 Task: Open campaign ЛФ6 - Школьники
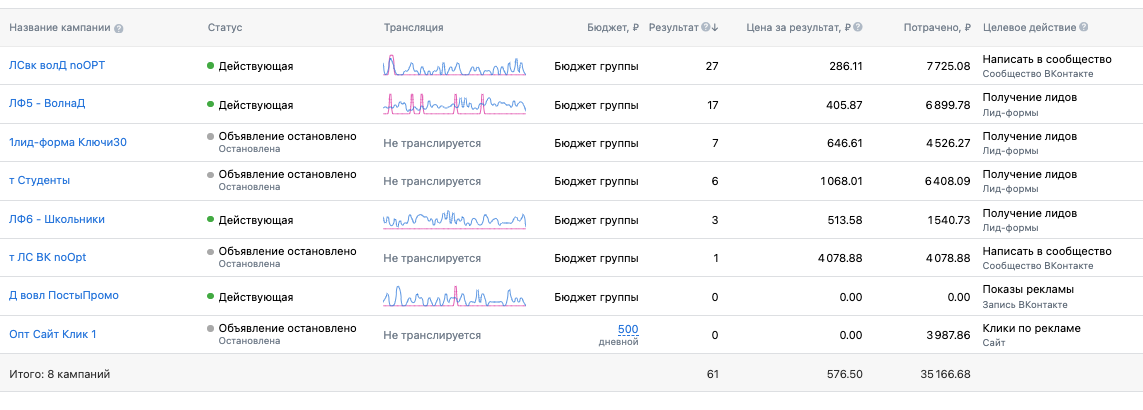(x=57, y=219)
